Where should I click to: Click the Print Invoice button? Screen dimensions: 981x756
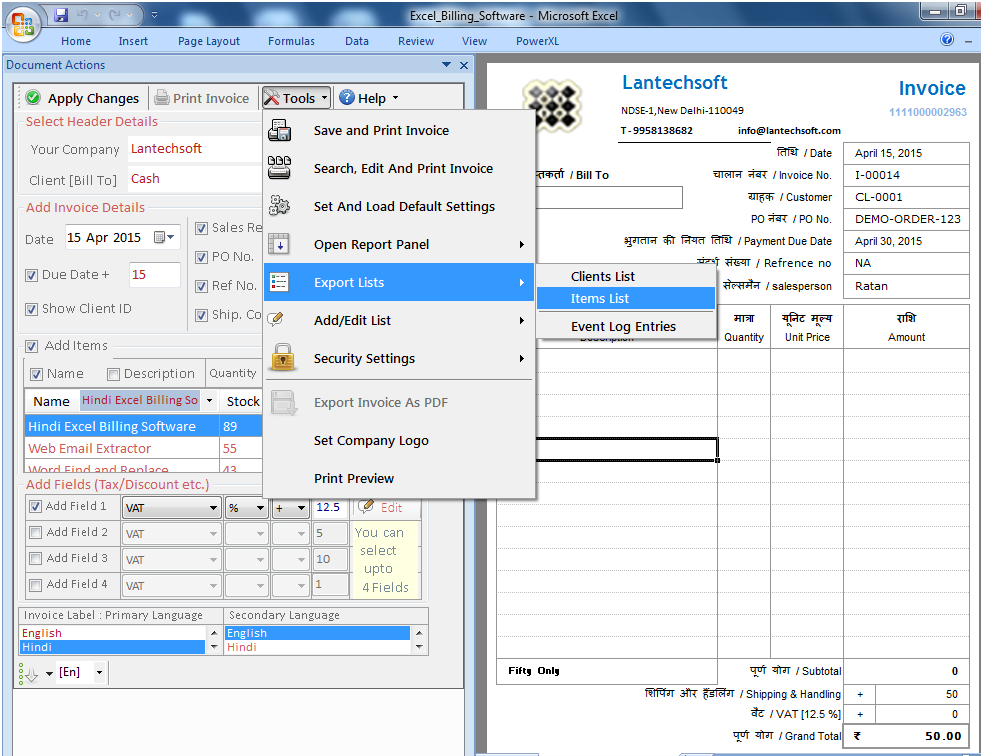[x=201, y=98]
